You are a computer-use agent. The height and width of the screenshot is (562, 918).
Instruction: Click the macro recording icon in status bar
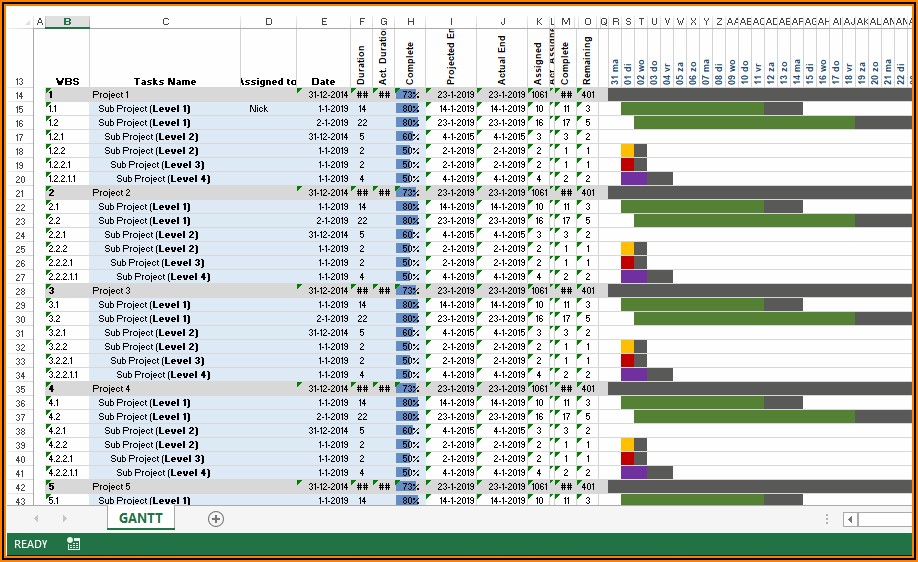tap(74, 544)
